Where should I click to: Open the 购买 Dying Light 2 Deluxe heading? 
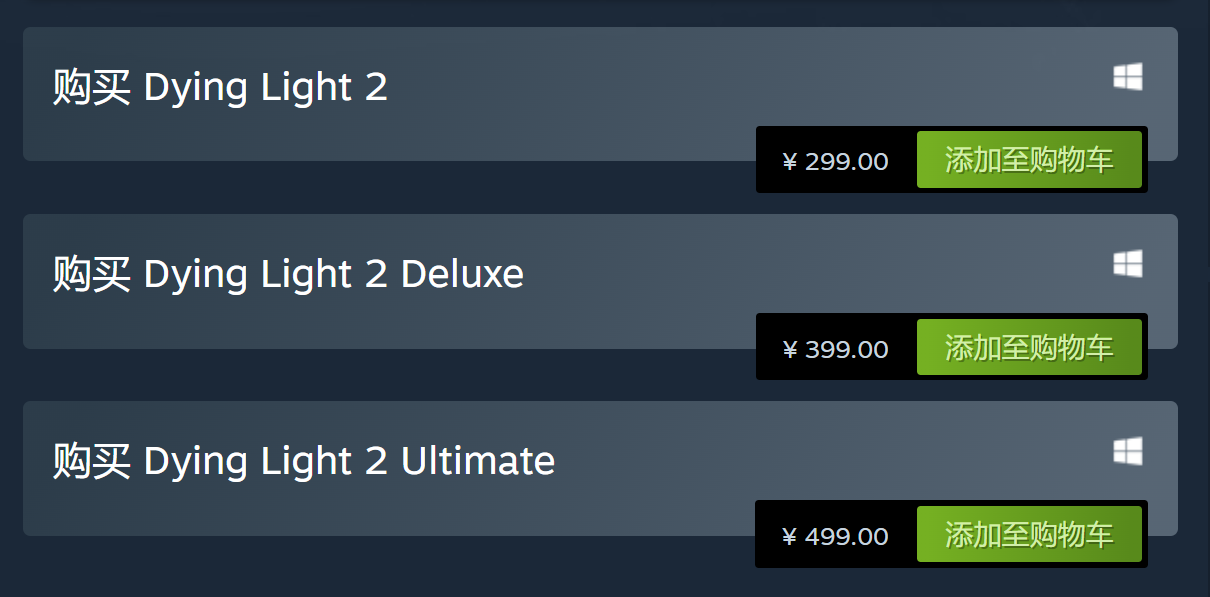(288, 275)
